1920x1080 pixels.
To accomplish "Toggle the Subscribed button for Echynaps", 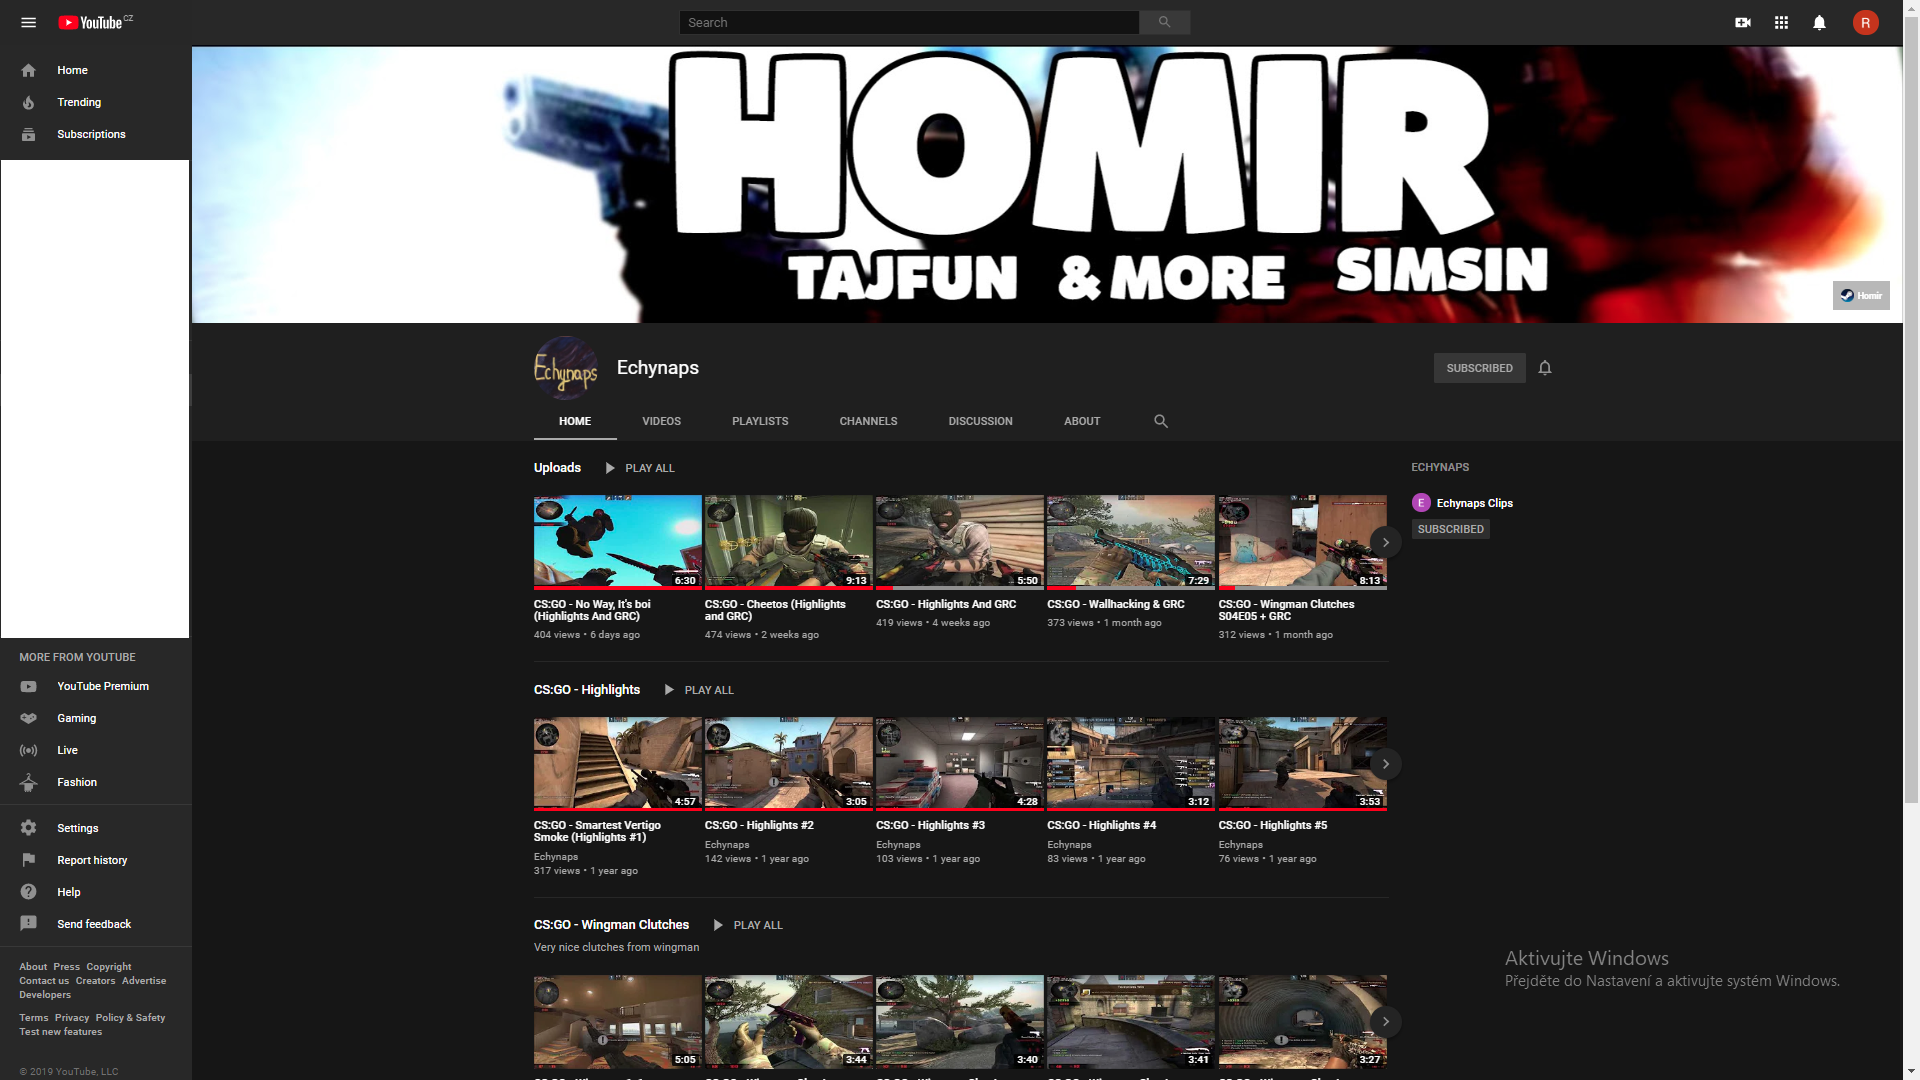I will [1479, 368].
